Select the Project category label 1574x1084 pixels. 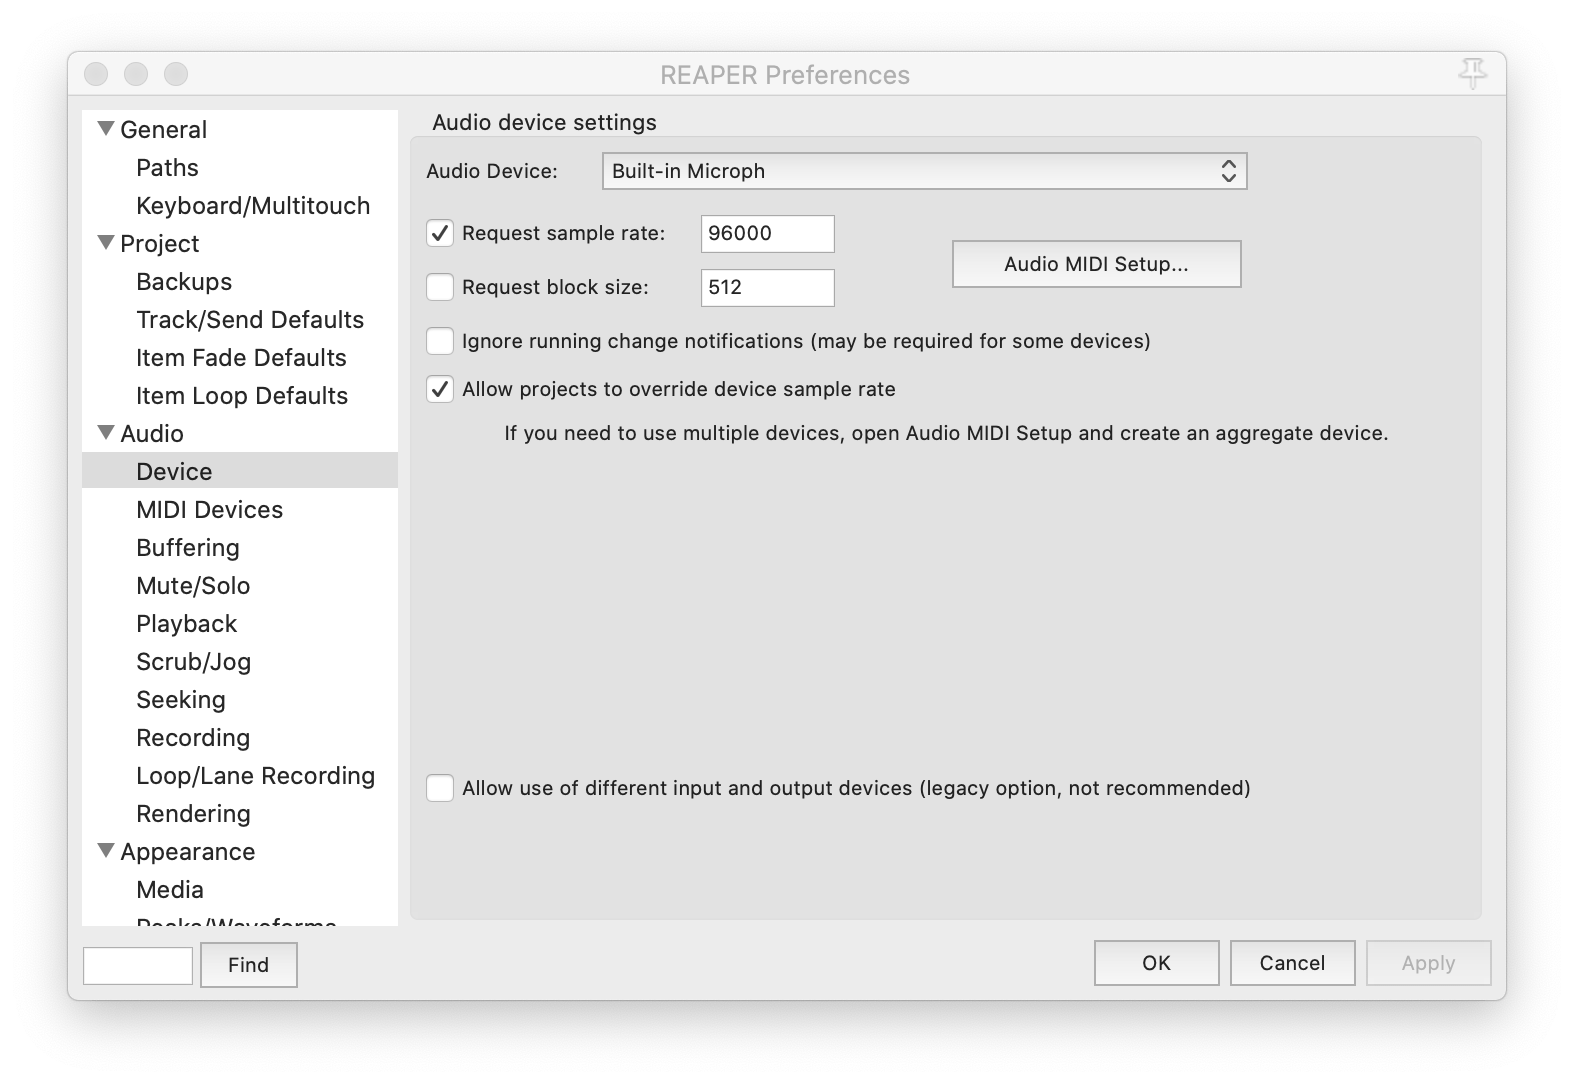[160, 244]
